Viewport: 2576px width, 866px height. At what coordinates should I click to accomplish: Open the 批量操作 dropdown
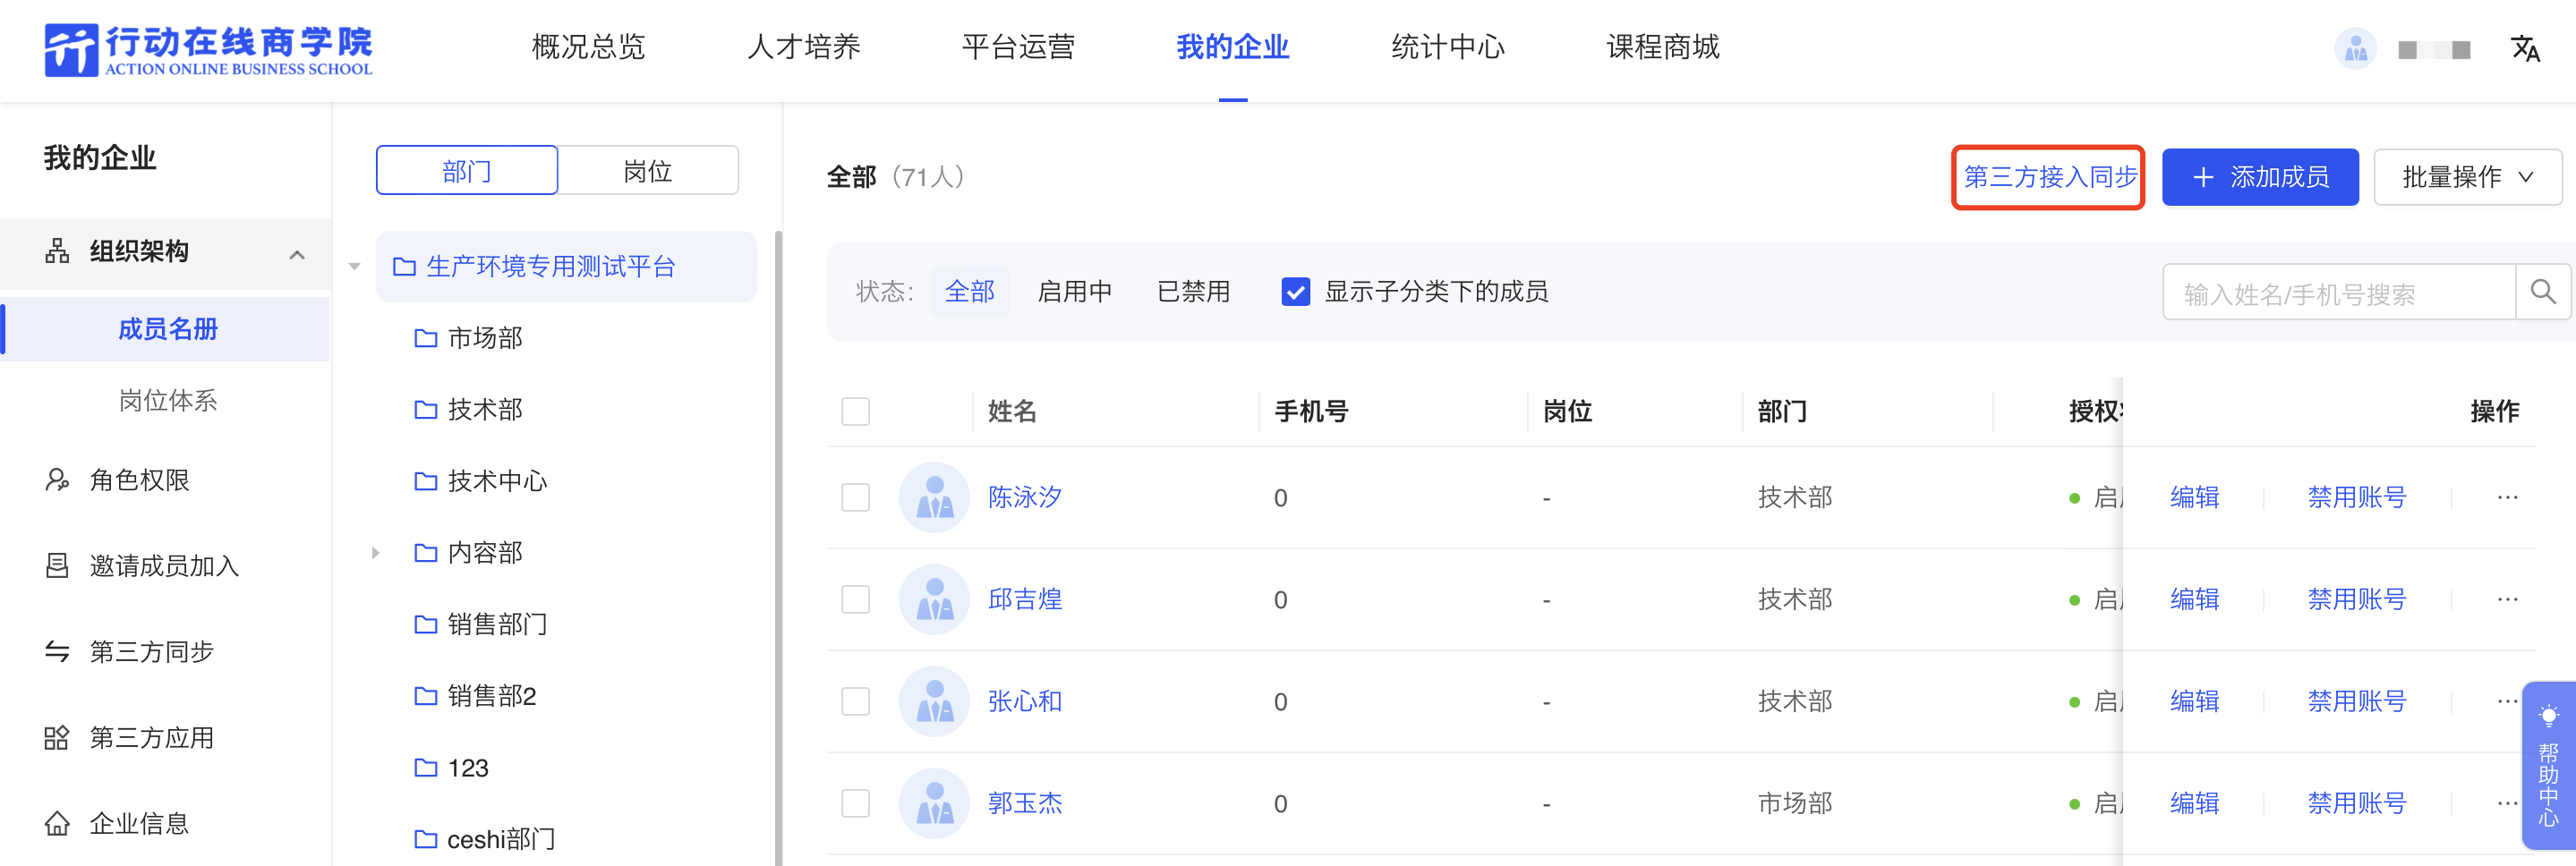[2467, 177]
